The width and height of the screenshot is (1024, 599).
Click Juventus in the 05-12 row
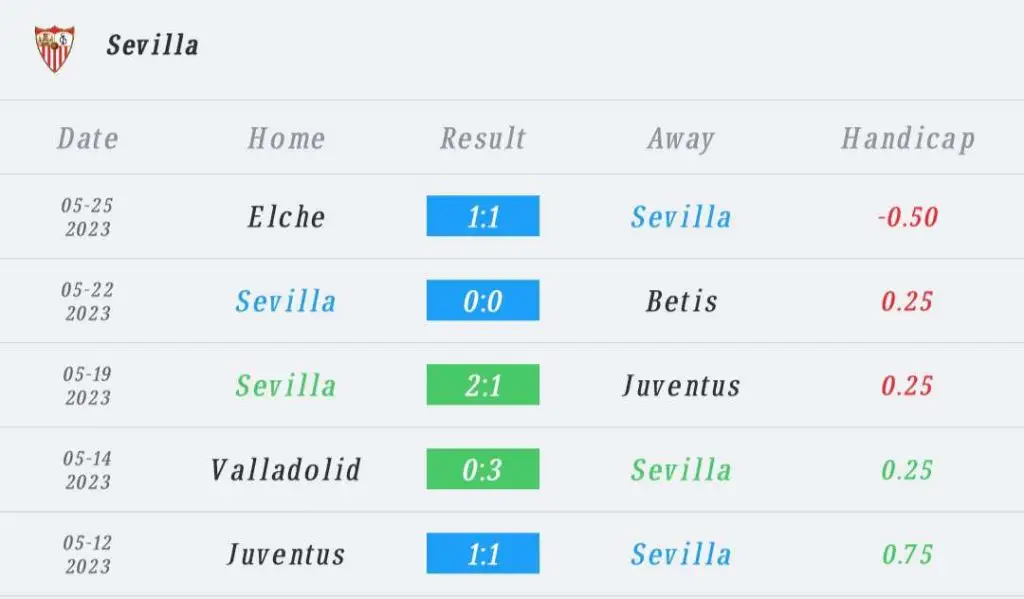point(286,555)
